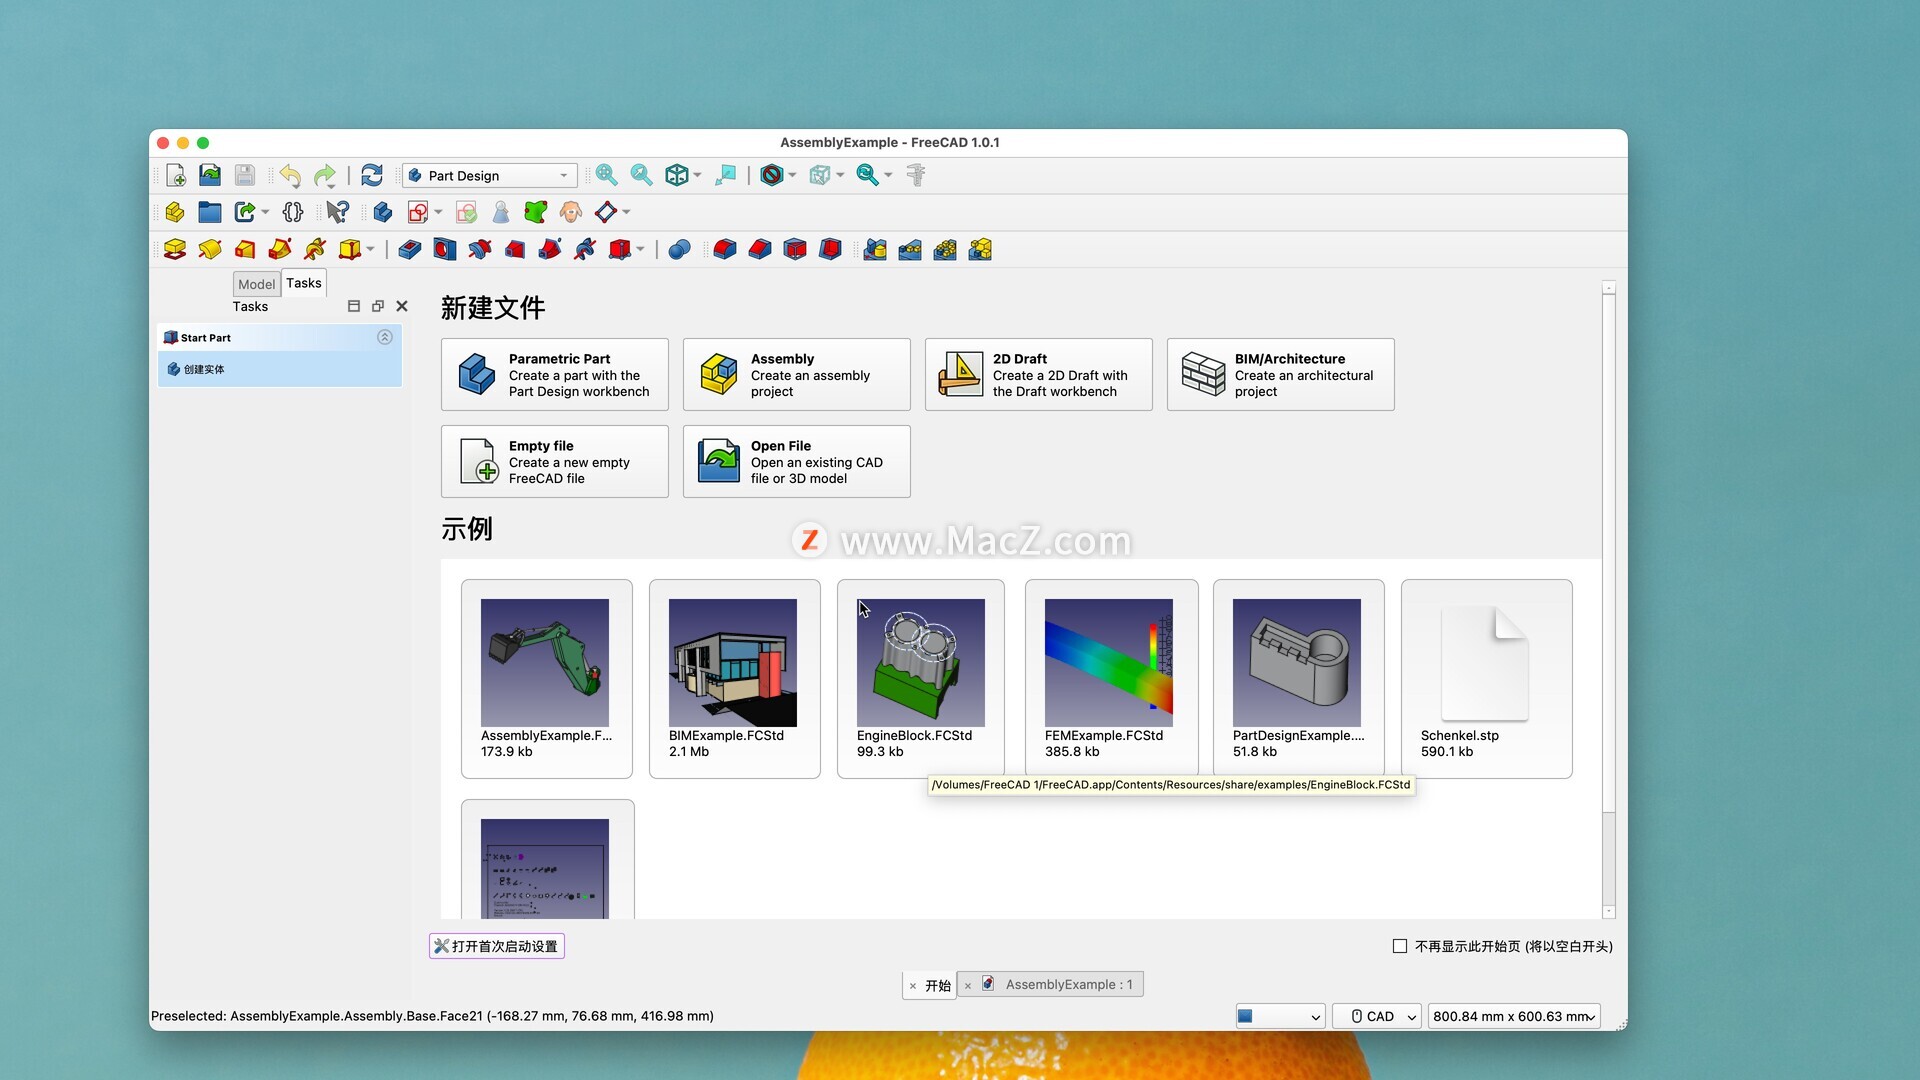Select the Pocket tool icon
This screenshot has width=1920, height=1080.
pyautogui.click(x=410, y=250)
